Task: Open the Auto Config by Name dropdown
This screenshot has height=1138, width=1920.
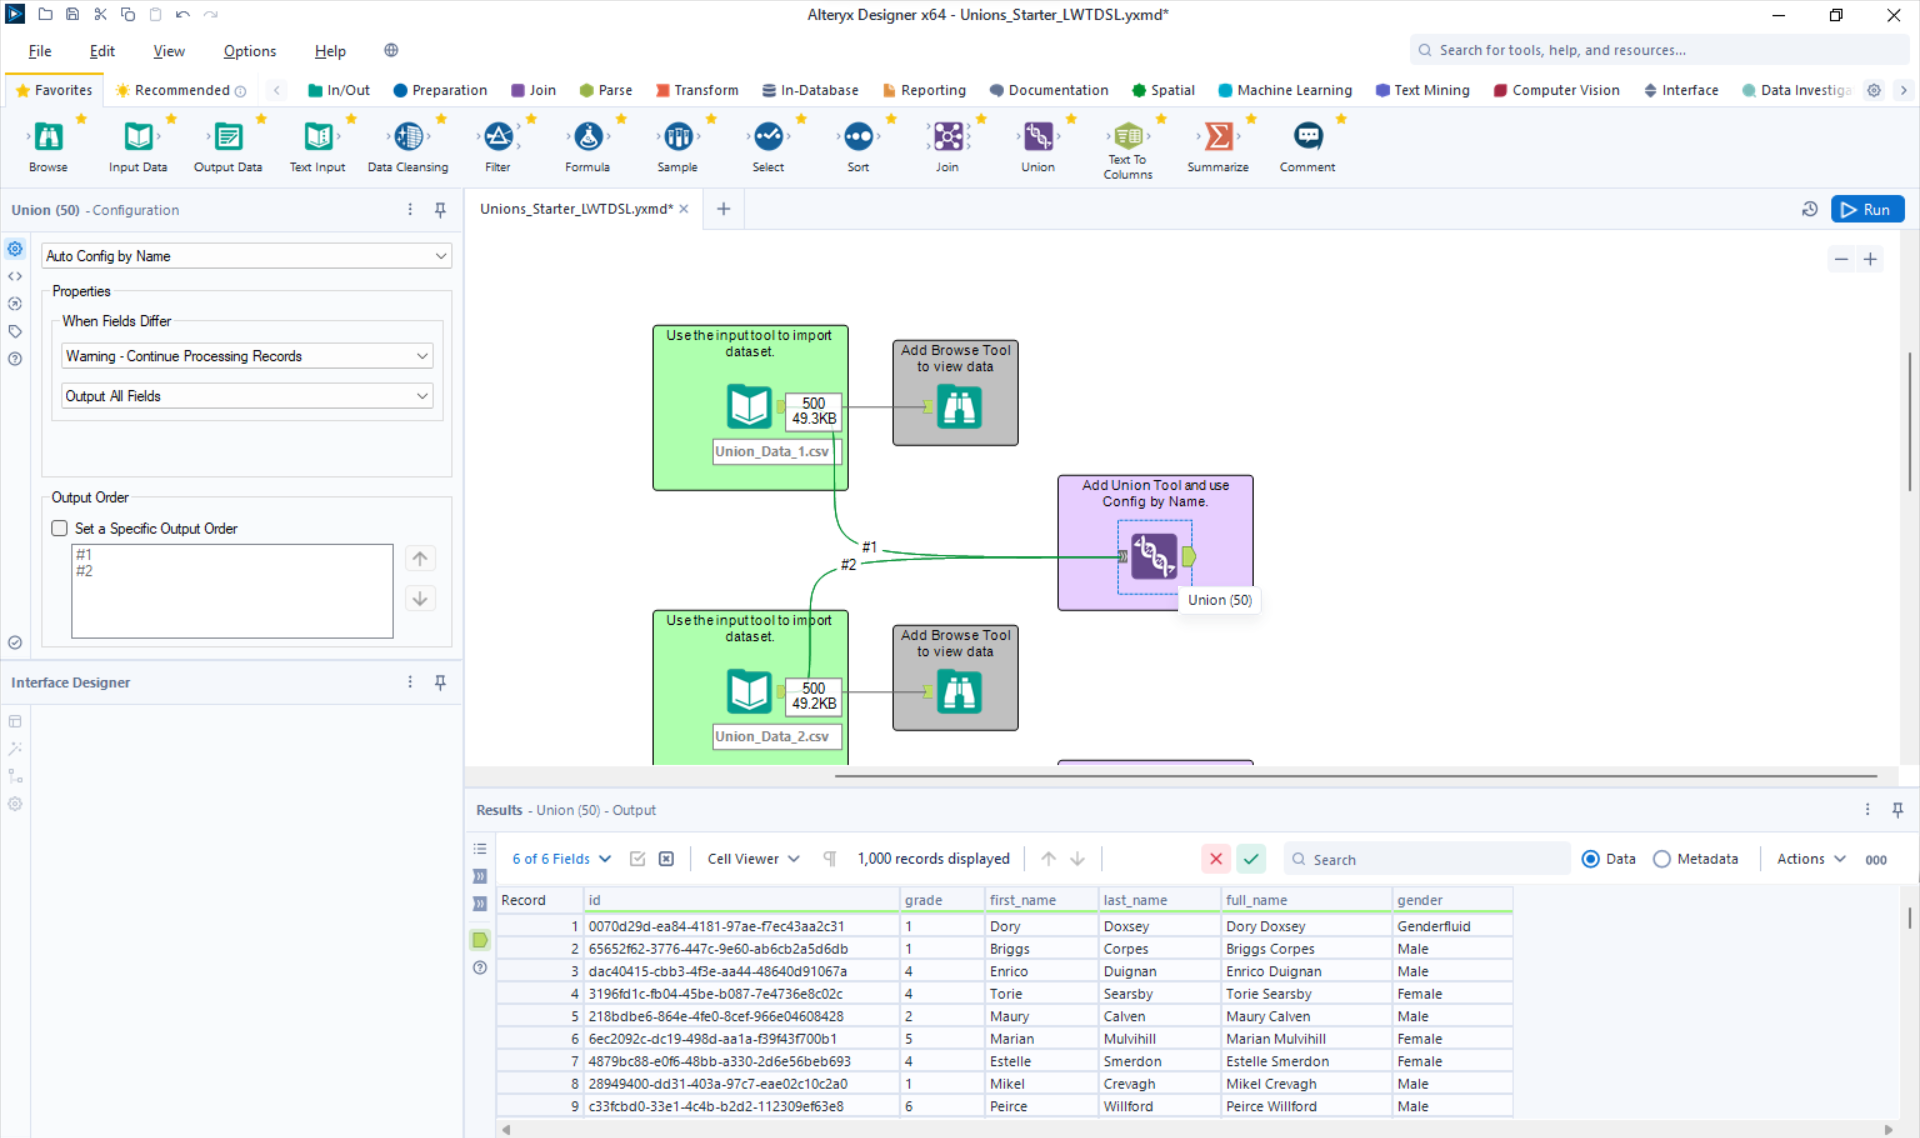Action: tap(246, 256)
